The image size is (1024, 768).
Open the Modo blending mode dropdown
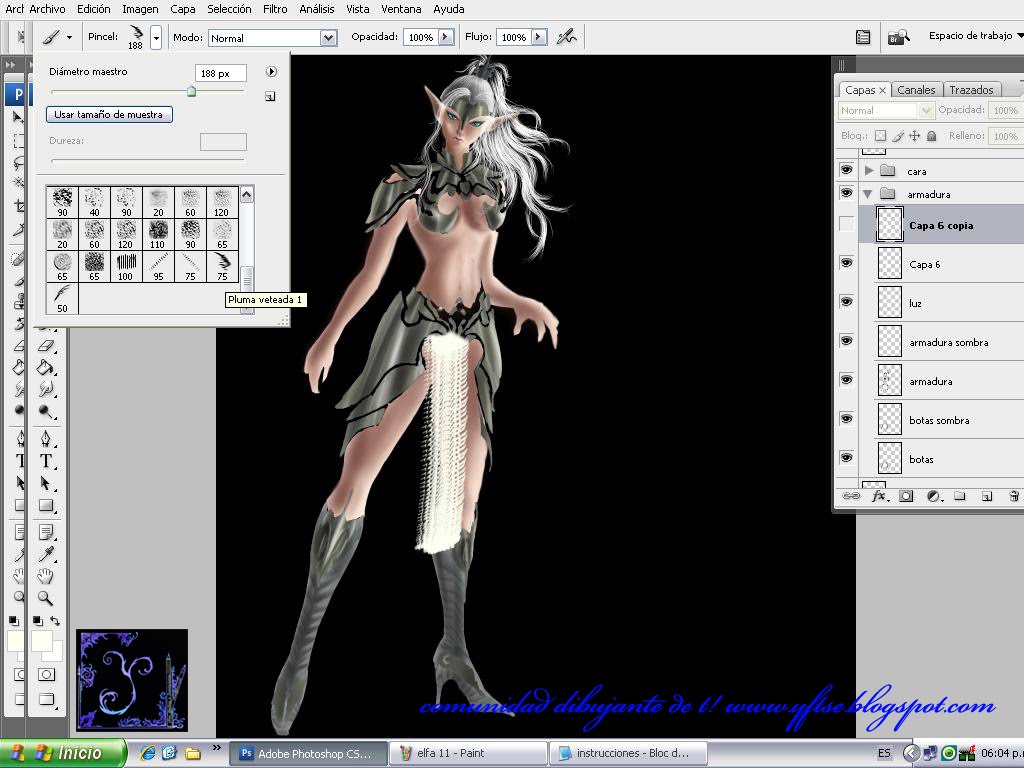328,38
